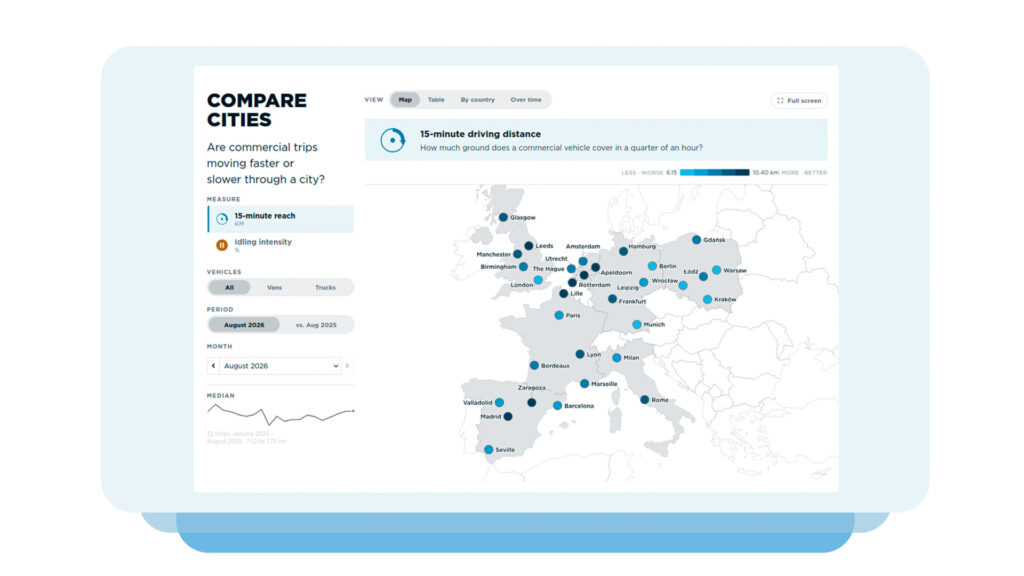Click the Frankfurt city dot
1024x576 pixels.
[x=612, y=299]
